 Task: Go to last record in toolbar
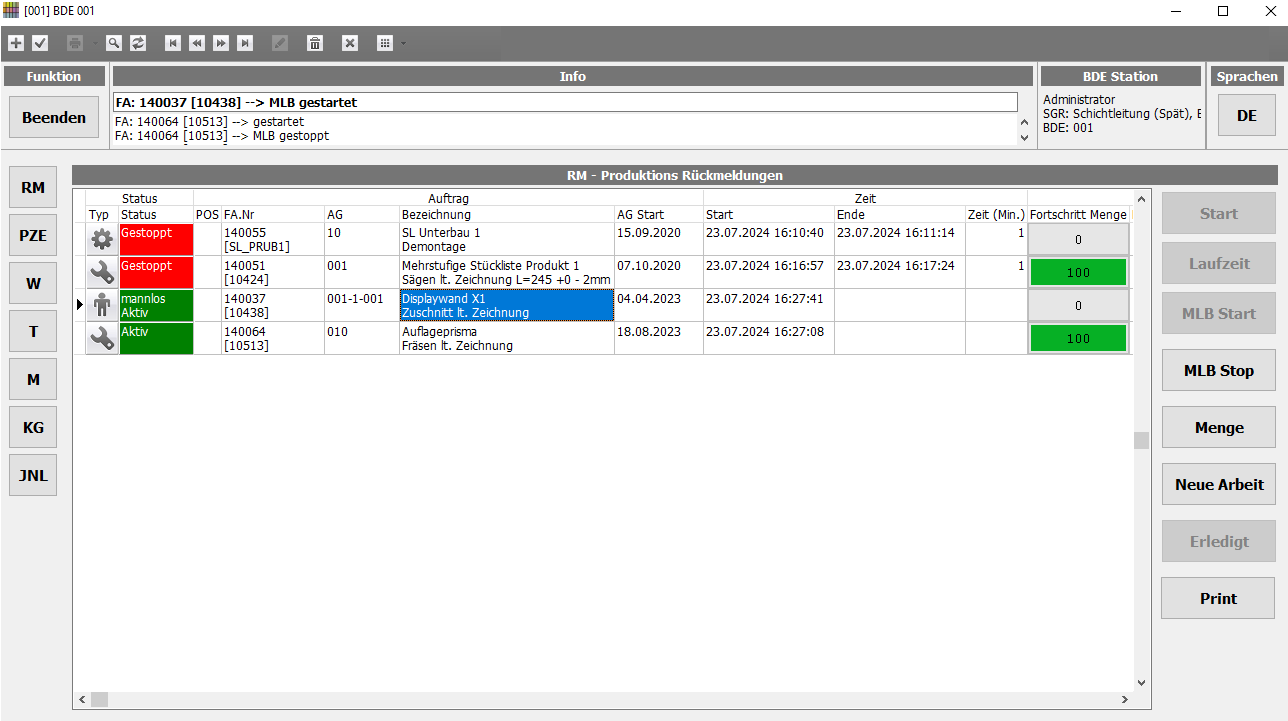coord(245,43)
